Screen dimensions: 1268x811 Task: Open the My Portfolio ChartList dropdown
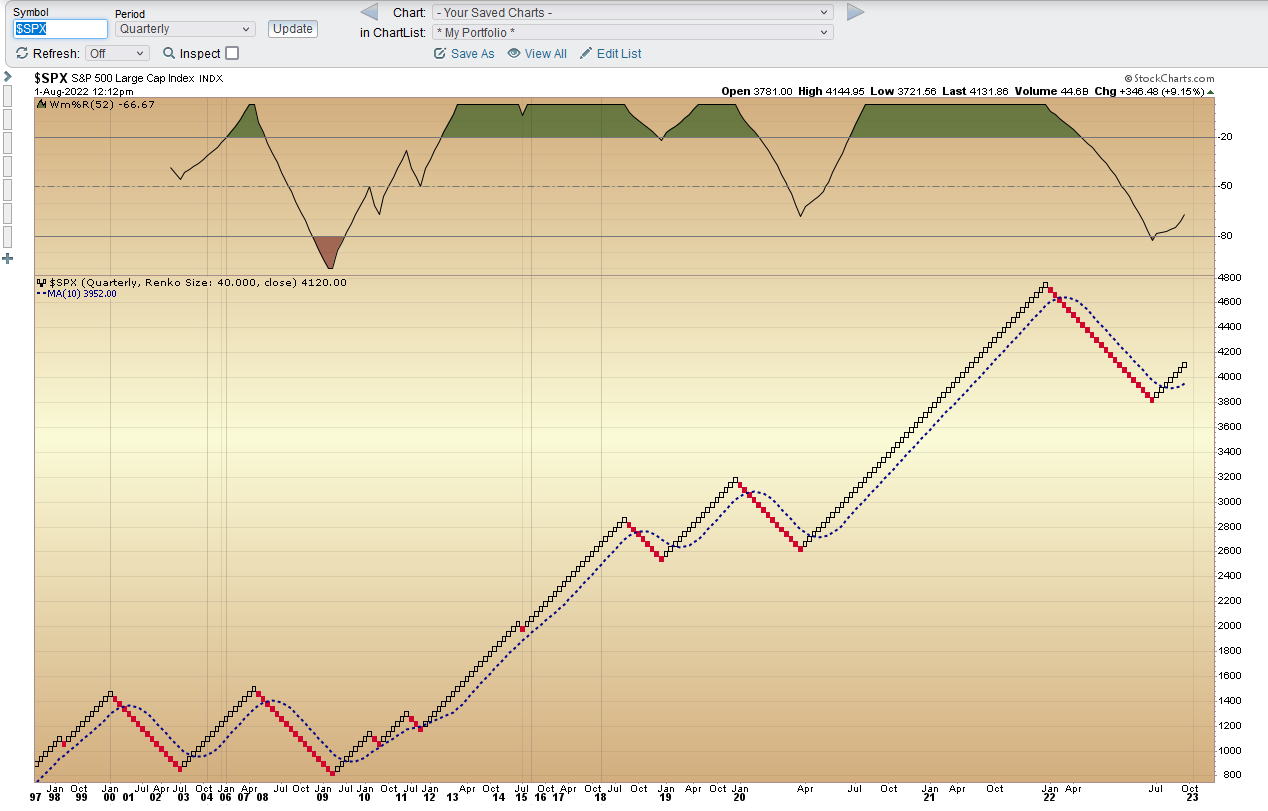632,32
